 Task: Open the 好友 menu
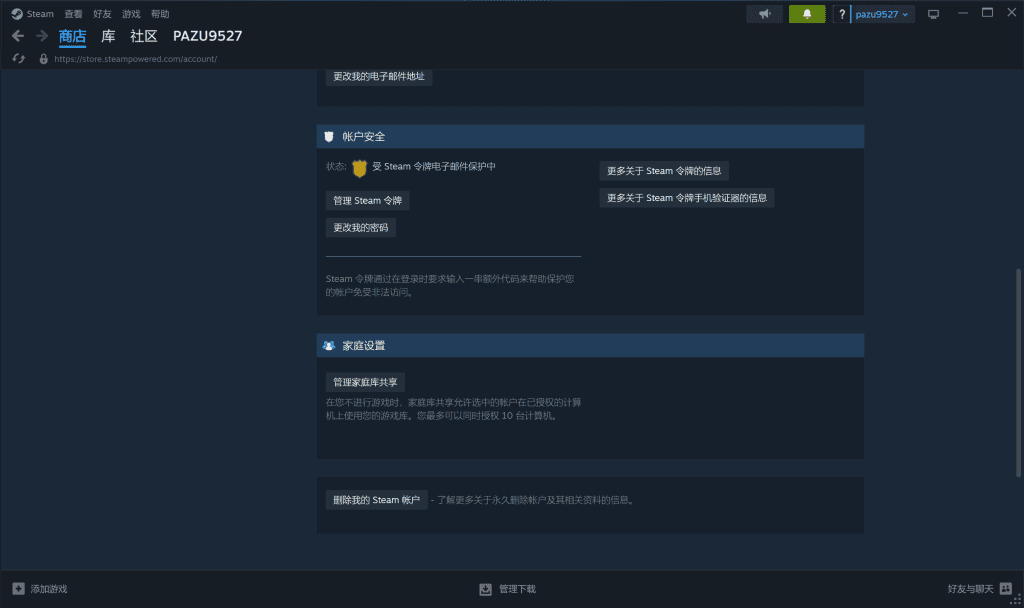pos(102,14)
